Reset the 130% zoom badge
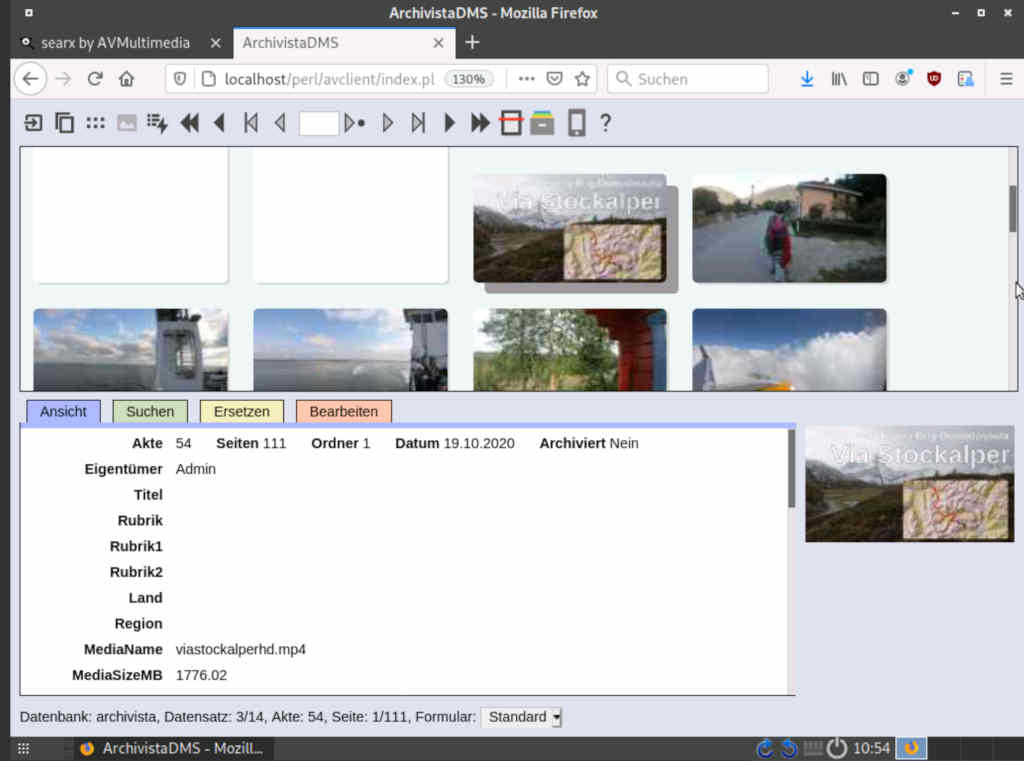The height and width of the screenshot is (761, 1024). point(469,79)
